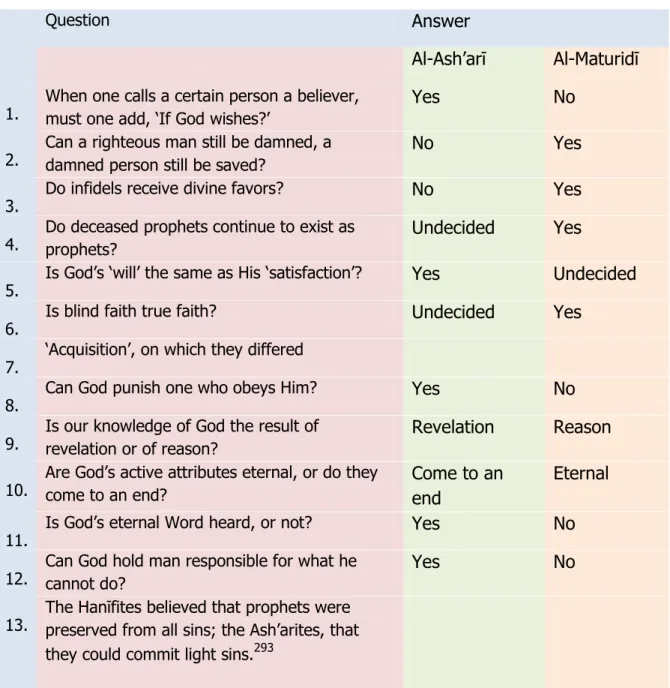Click the 'Reason' answer cell
670x688 pixels.
click(x=582, y=427)
